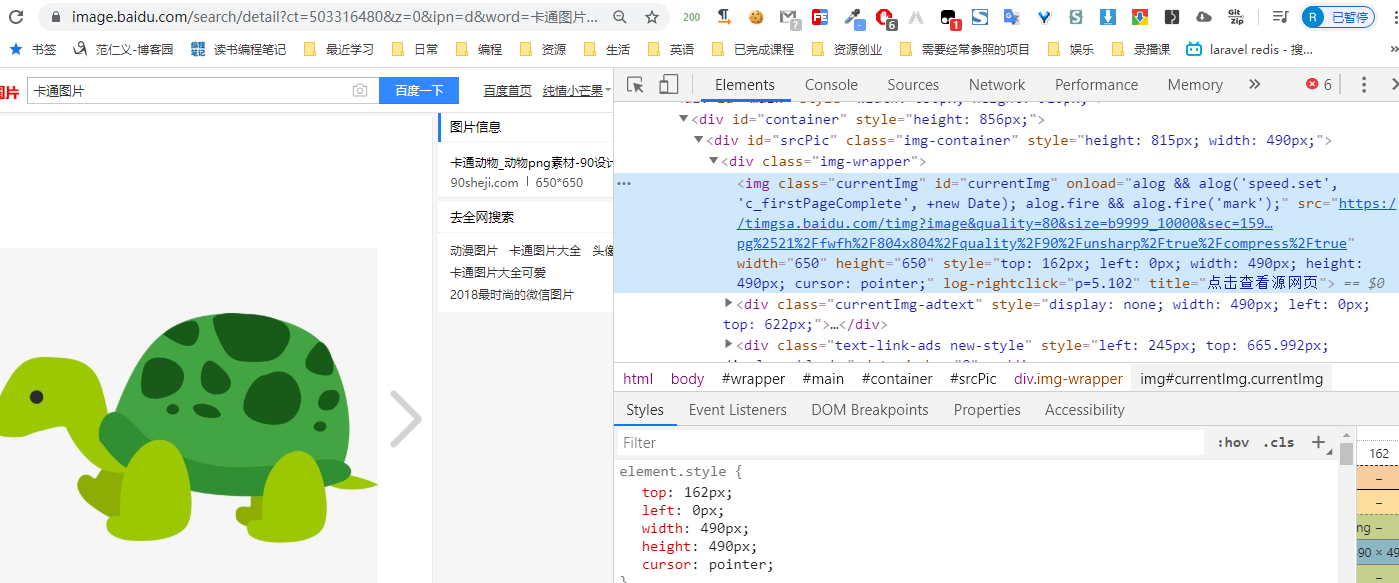Click the 卡通图片大全可爱 related search link

tap(498, 273)
